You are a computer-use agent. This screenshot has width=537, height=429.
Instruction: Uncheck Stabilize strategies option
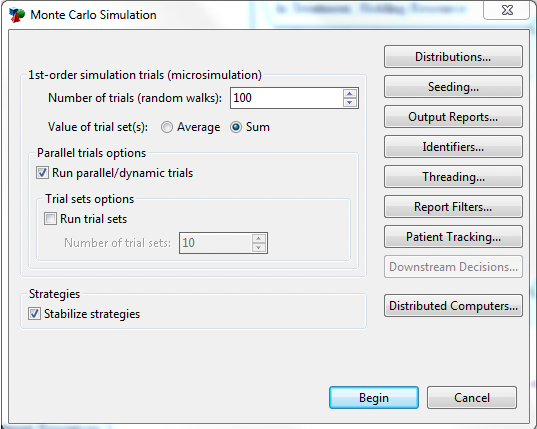point(34,314)
